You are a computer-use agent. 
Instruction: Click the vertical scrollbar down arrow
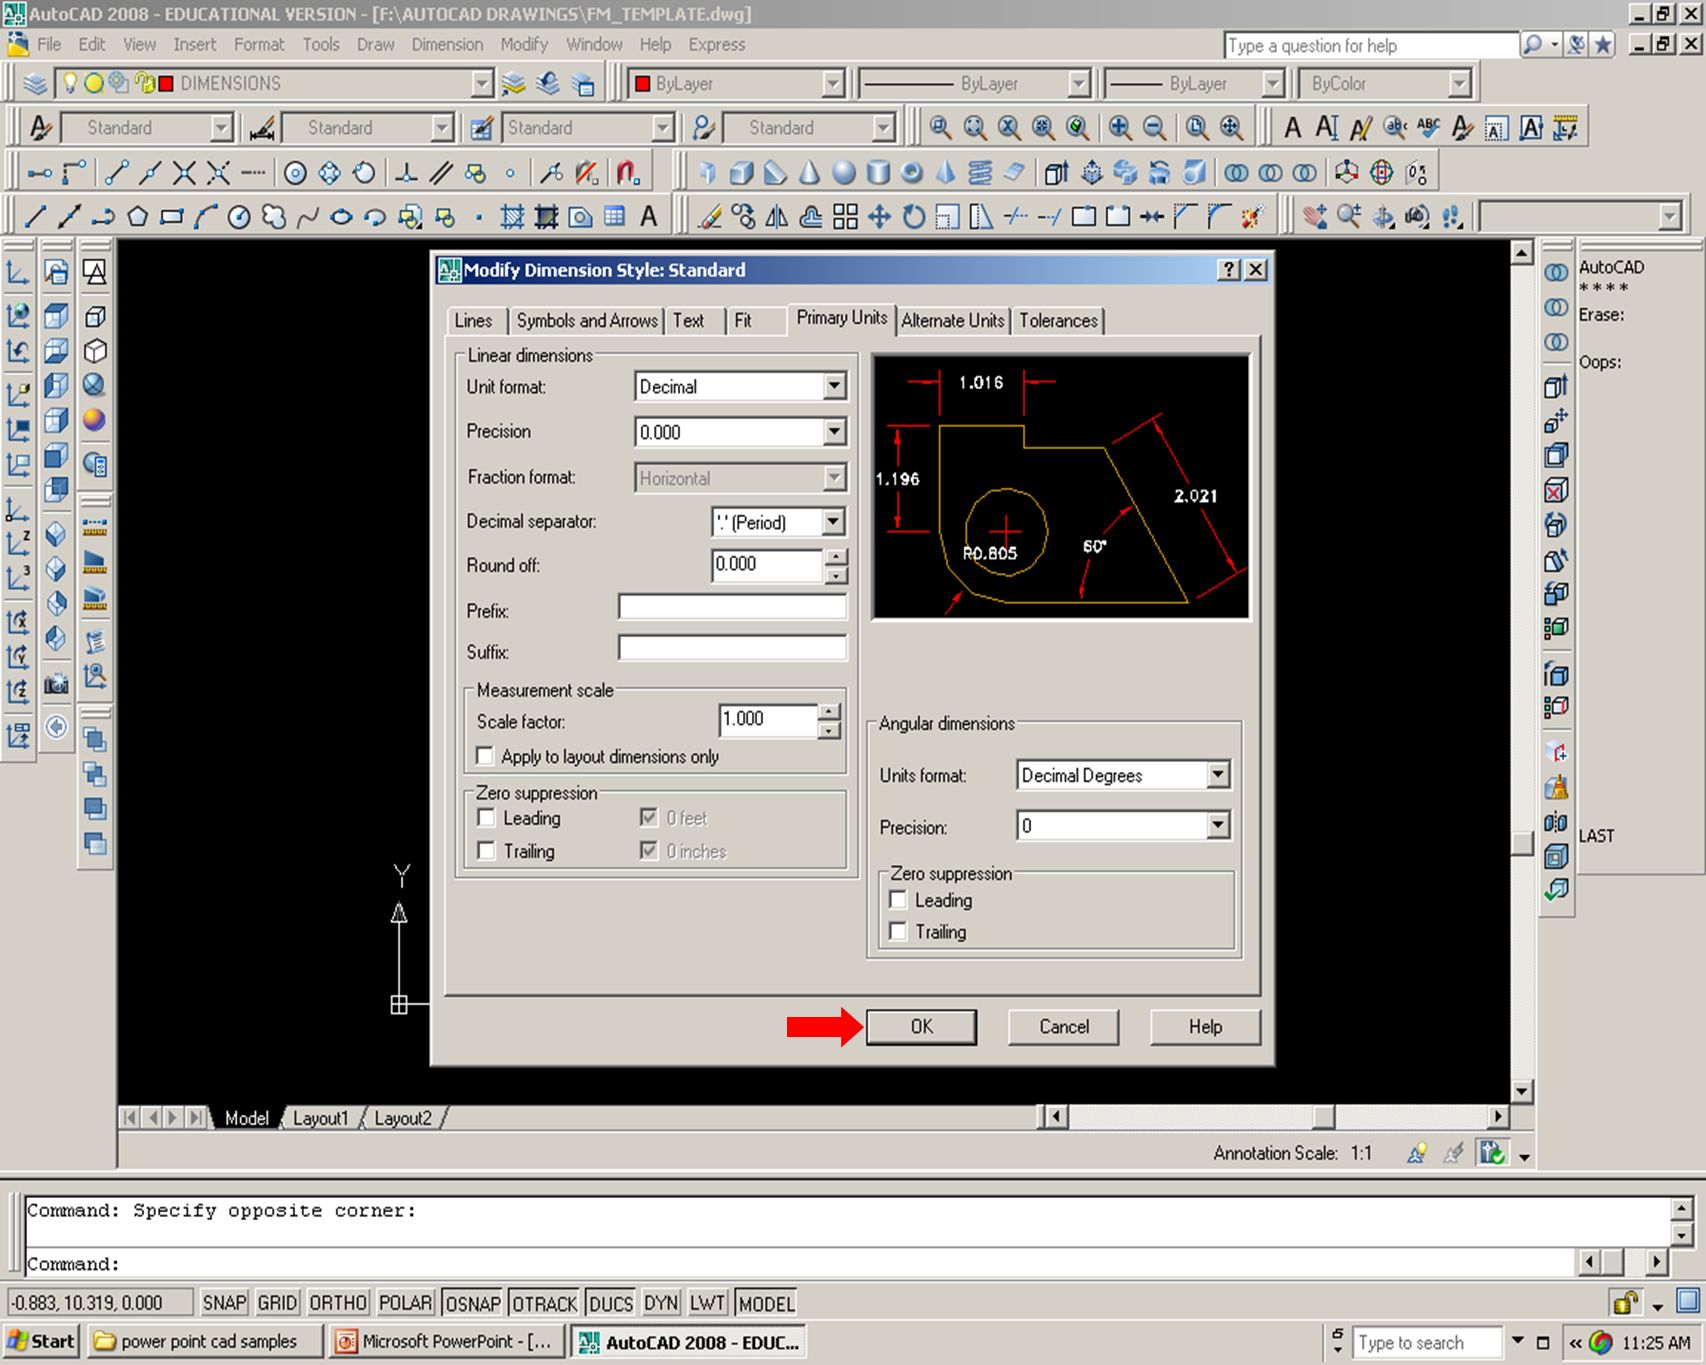pyautogui.click(x=1521, y=1091)
